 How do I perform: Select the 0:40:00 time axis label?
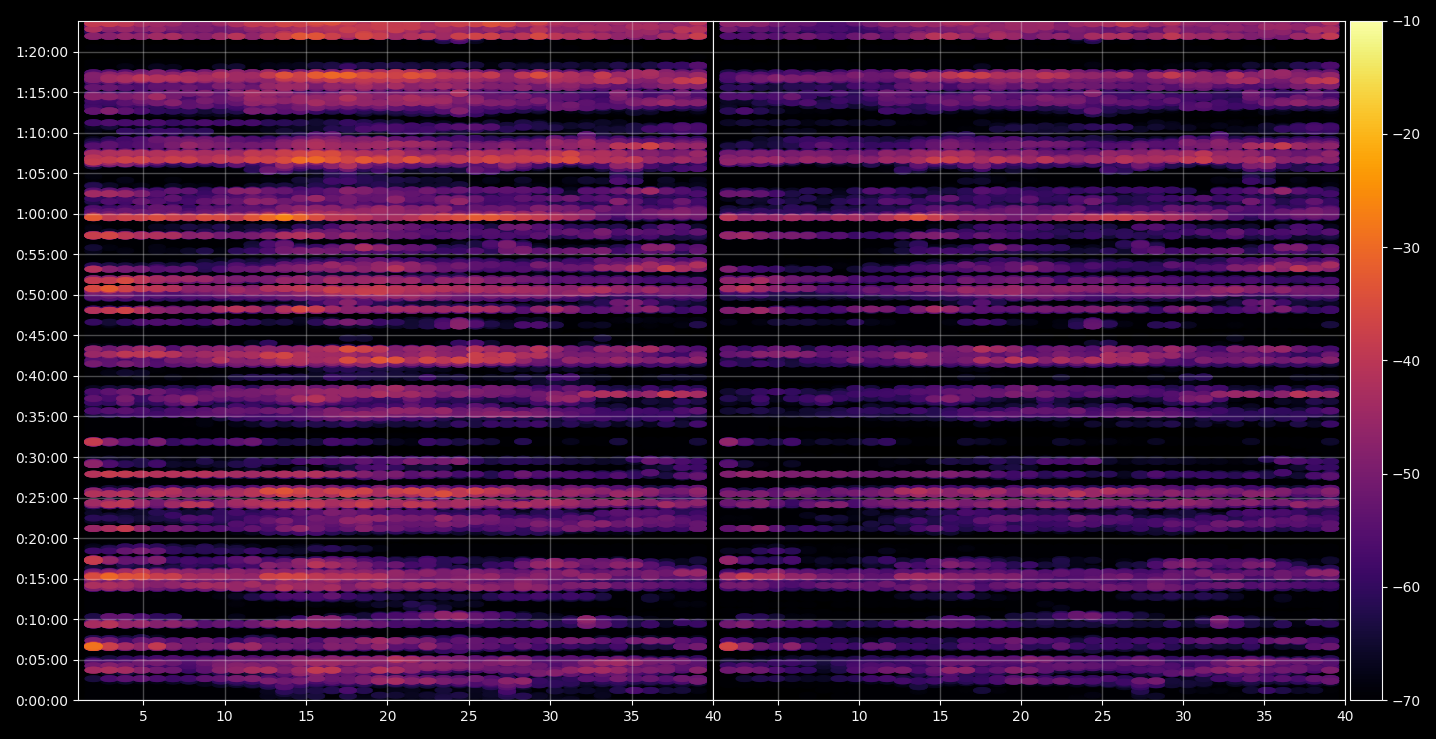(x=42, y=376)
